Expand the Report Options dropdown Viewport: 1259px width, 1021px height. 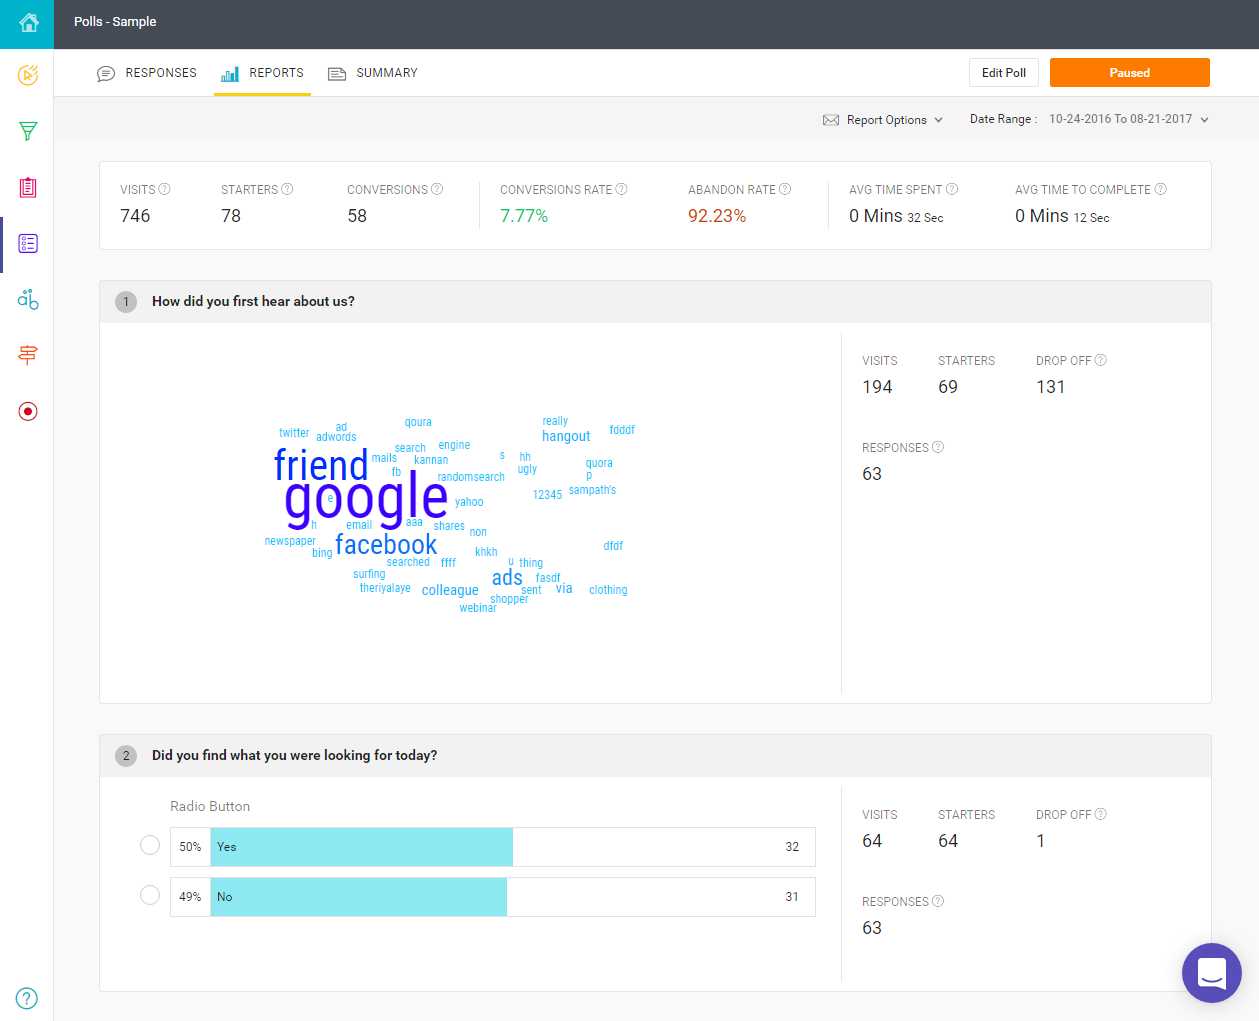[883, 120]
